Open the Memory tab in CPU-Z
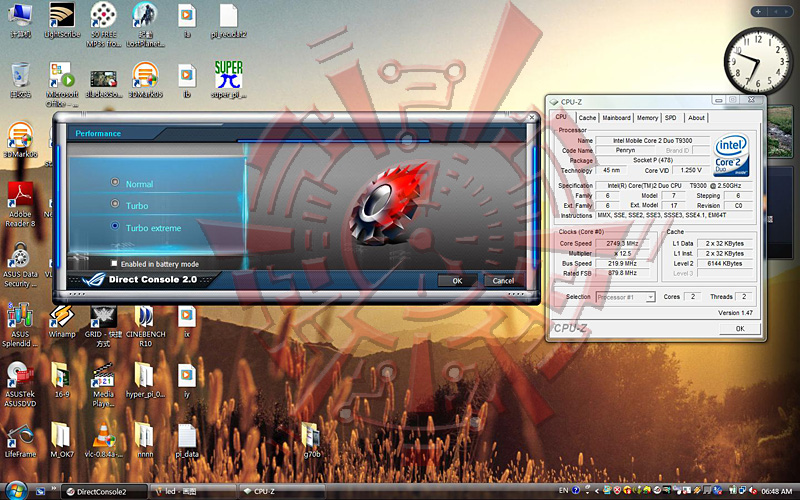The width and height of the screenshot is (800, 500). (647, 117)
